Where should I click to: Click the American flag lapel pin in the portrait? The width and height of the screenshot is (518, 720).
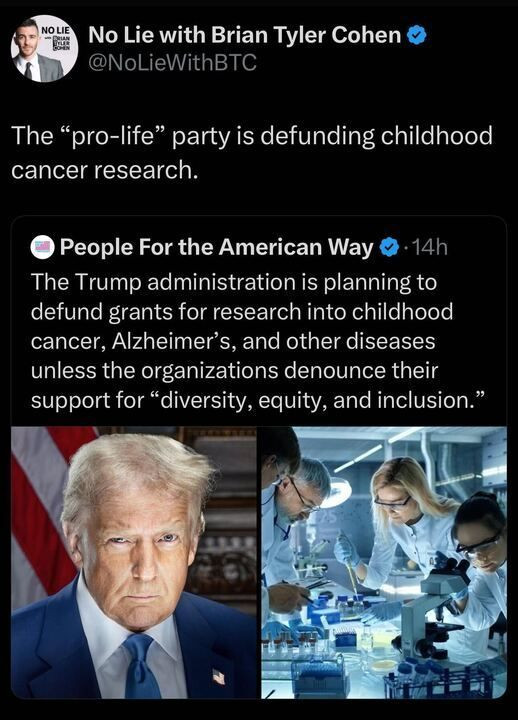point(219,676)
